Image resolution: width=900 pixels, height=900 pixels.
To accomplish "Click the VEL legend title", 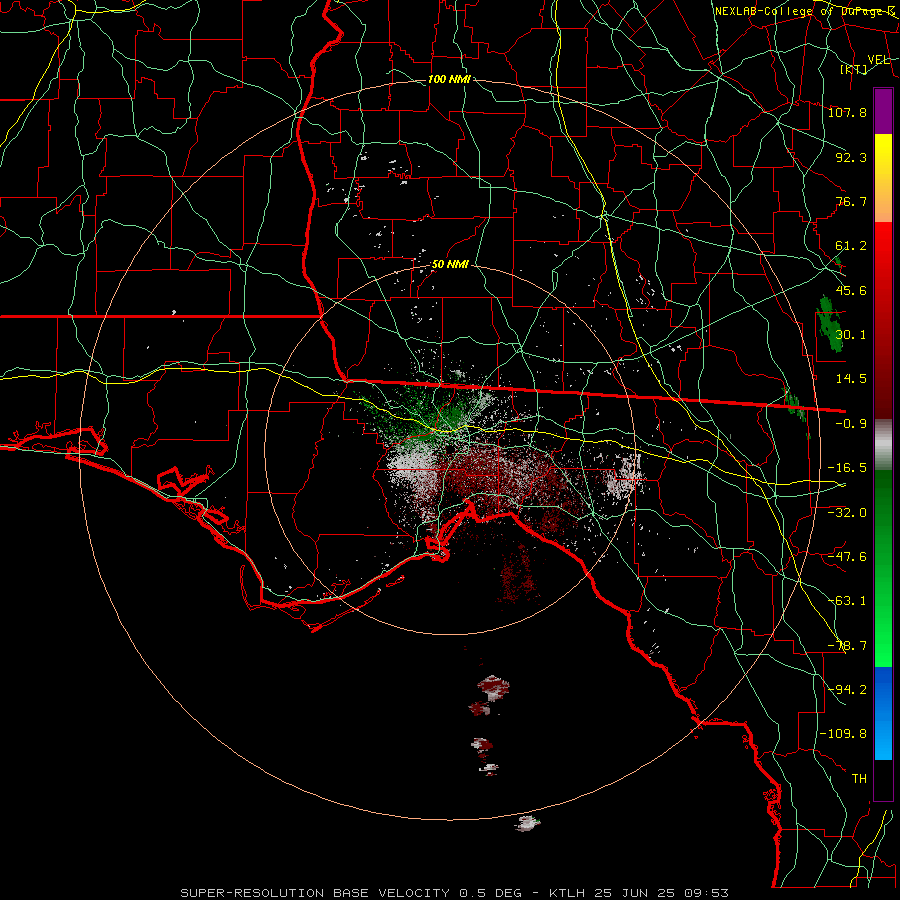I will tap(878, 60).
